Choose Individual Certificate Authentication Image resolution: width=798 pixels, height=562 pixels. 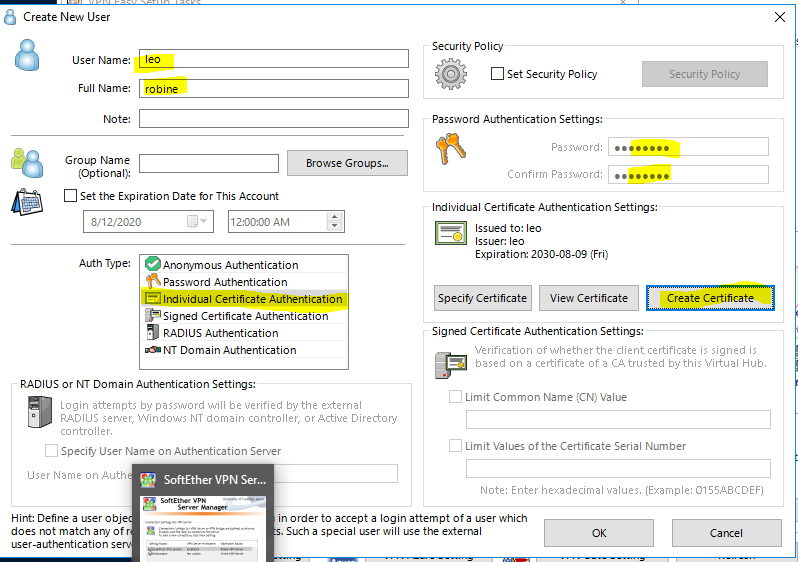tap(244, 299)
